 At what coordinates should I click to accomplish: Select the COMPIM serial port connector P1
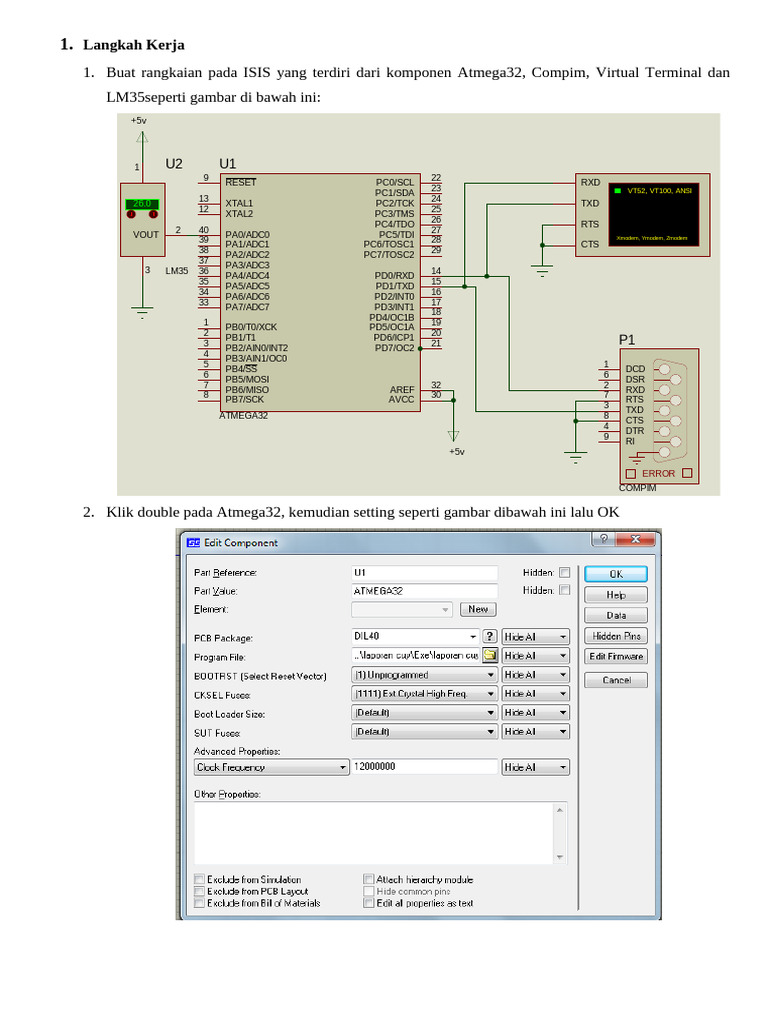click(659, 412)
